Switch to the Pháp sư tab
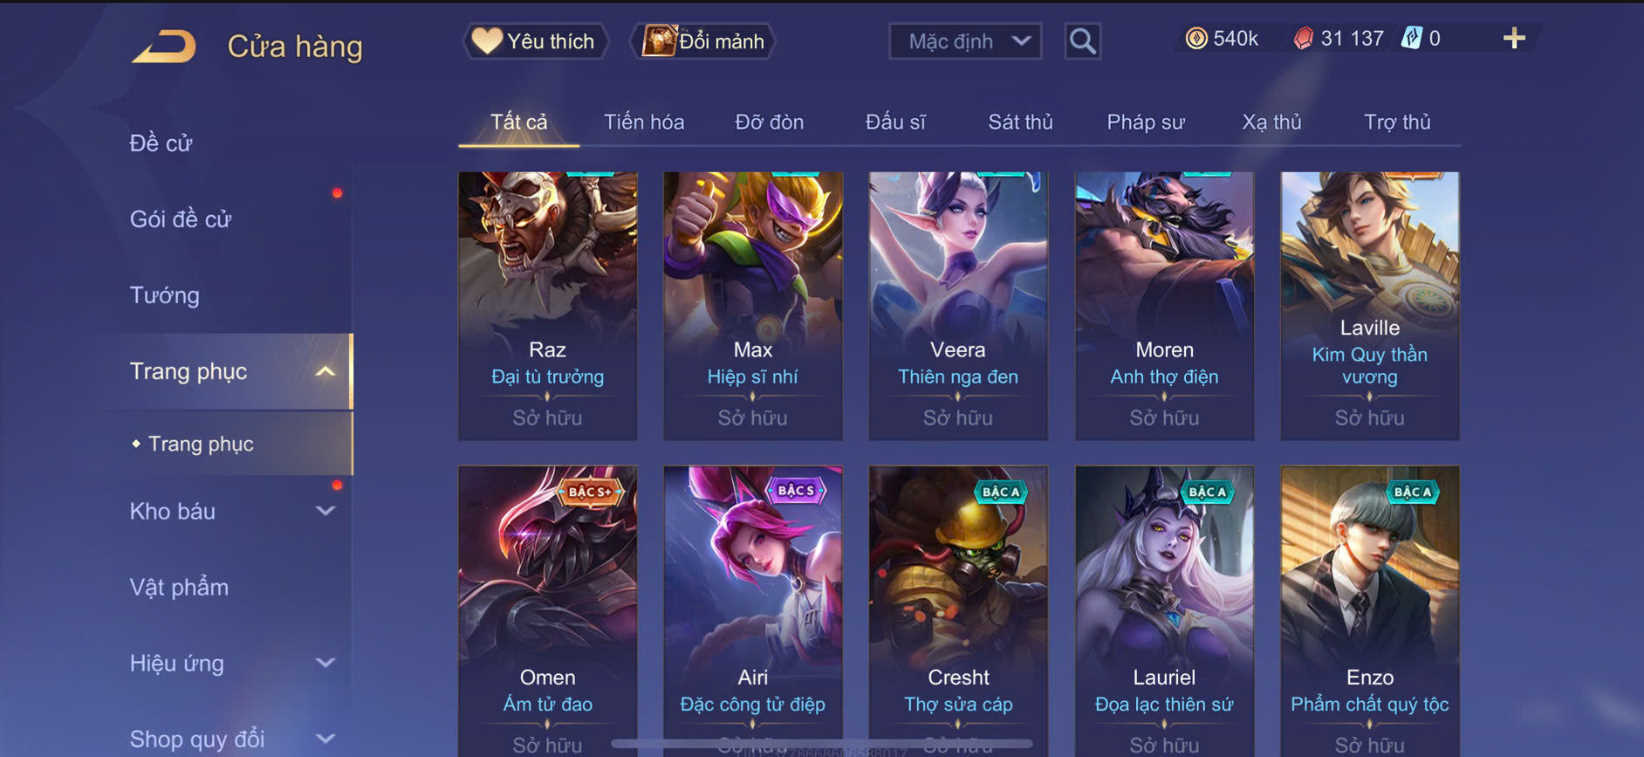 click(1145, 122)
